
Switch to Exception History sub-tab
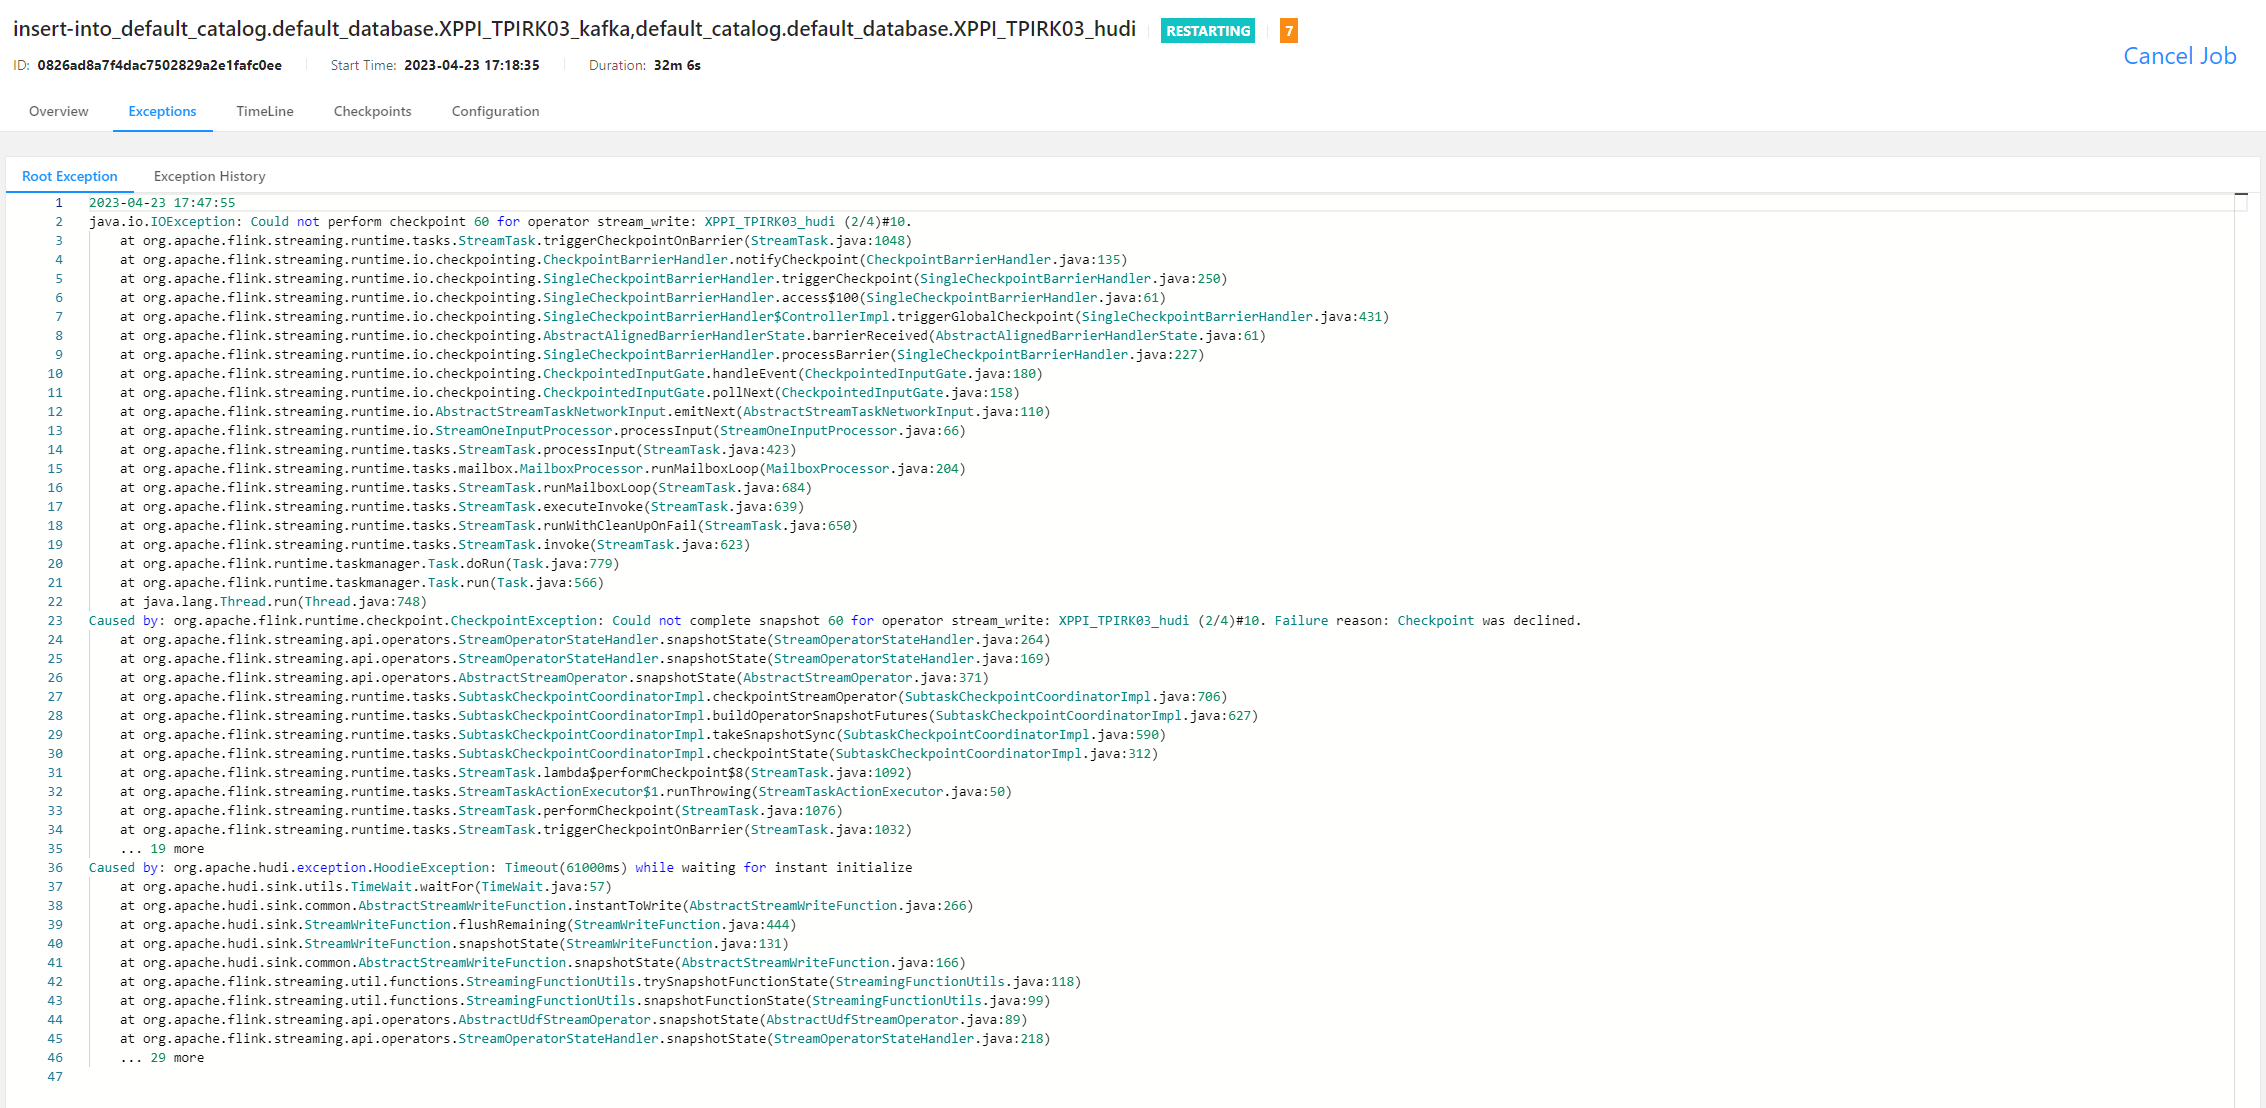[x=210, y=176]
